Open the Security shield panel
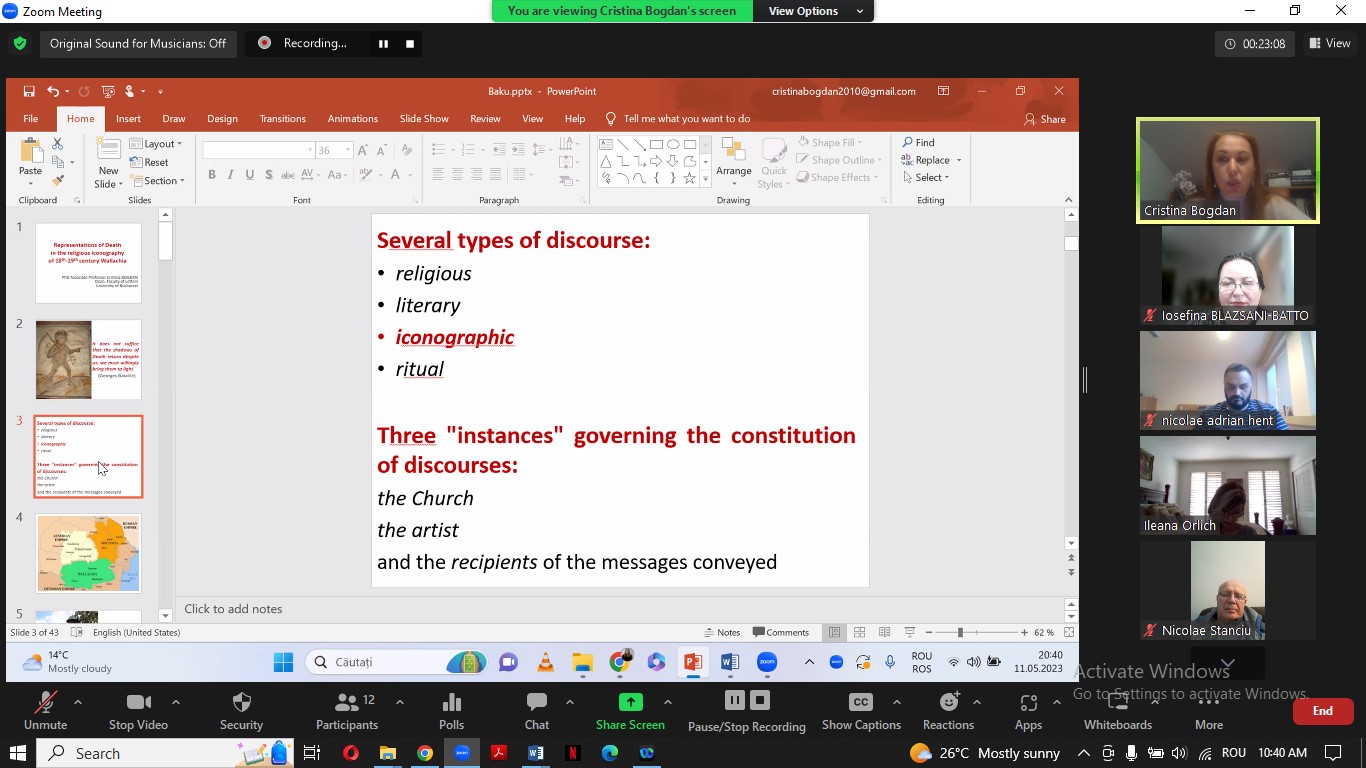Image resolution: width=1366 pixels, height=768 pixels. coord(241,702)
